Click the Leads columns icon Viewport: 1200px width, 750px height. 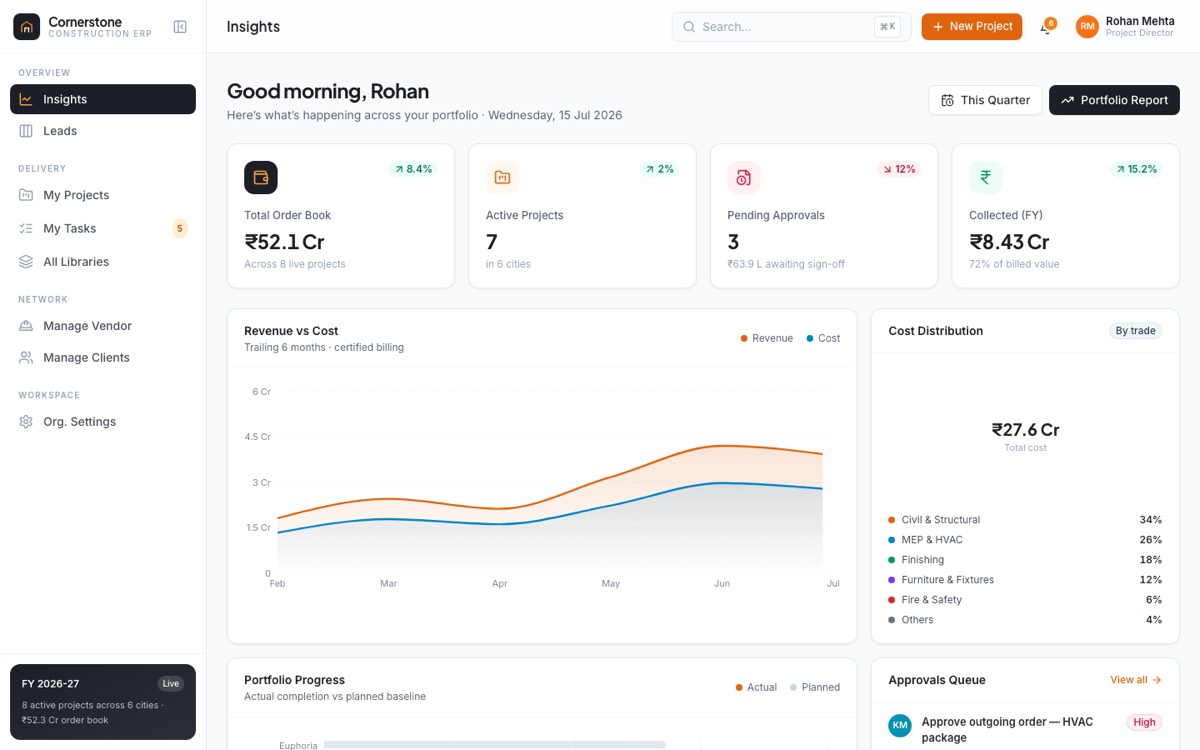pos(26,131)
